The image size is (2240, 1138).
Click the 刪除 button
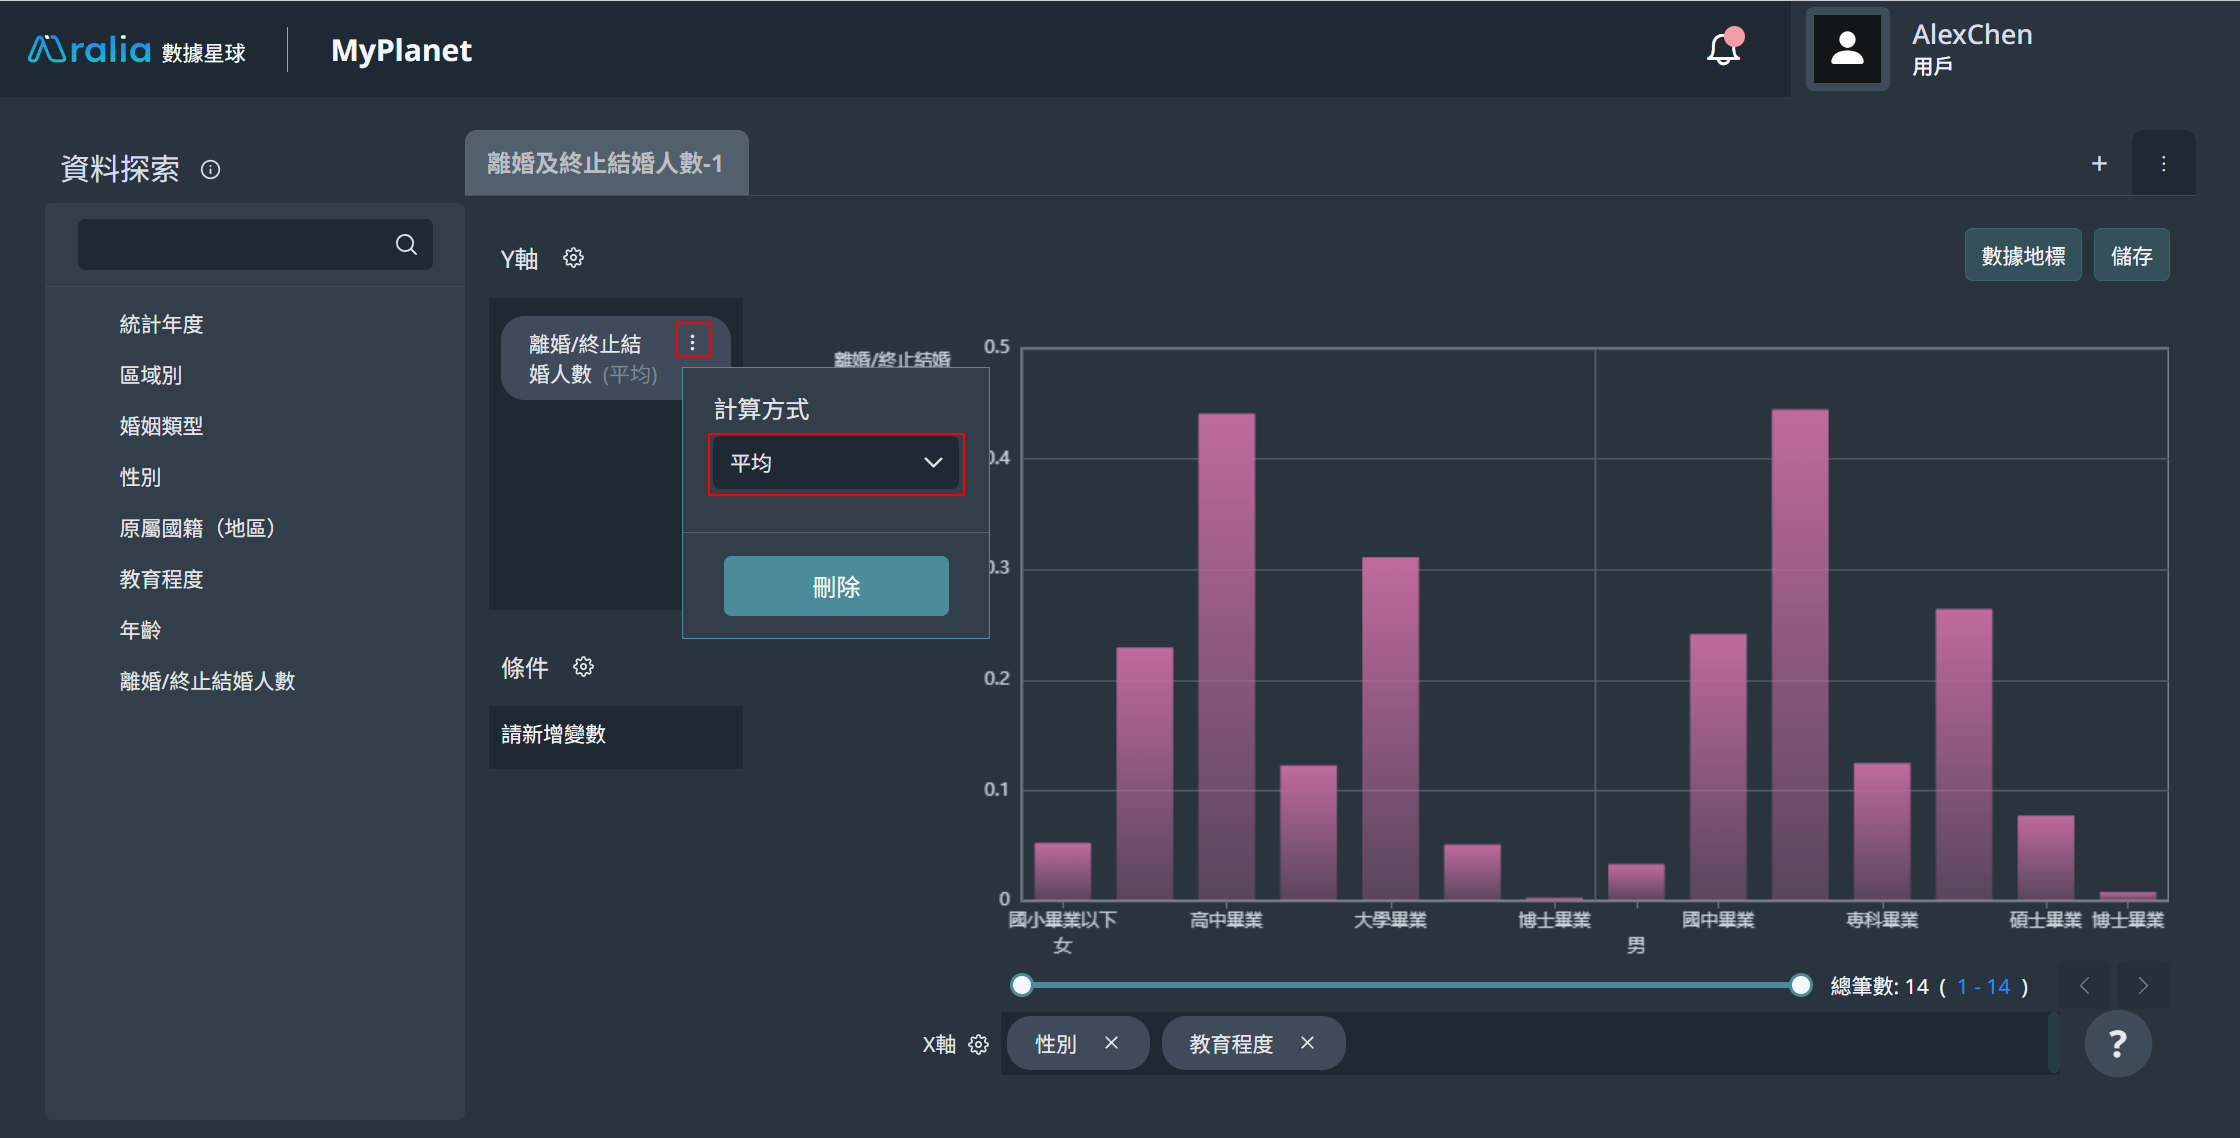(836, 586)
